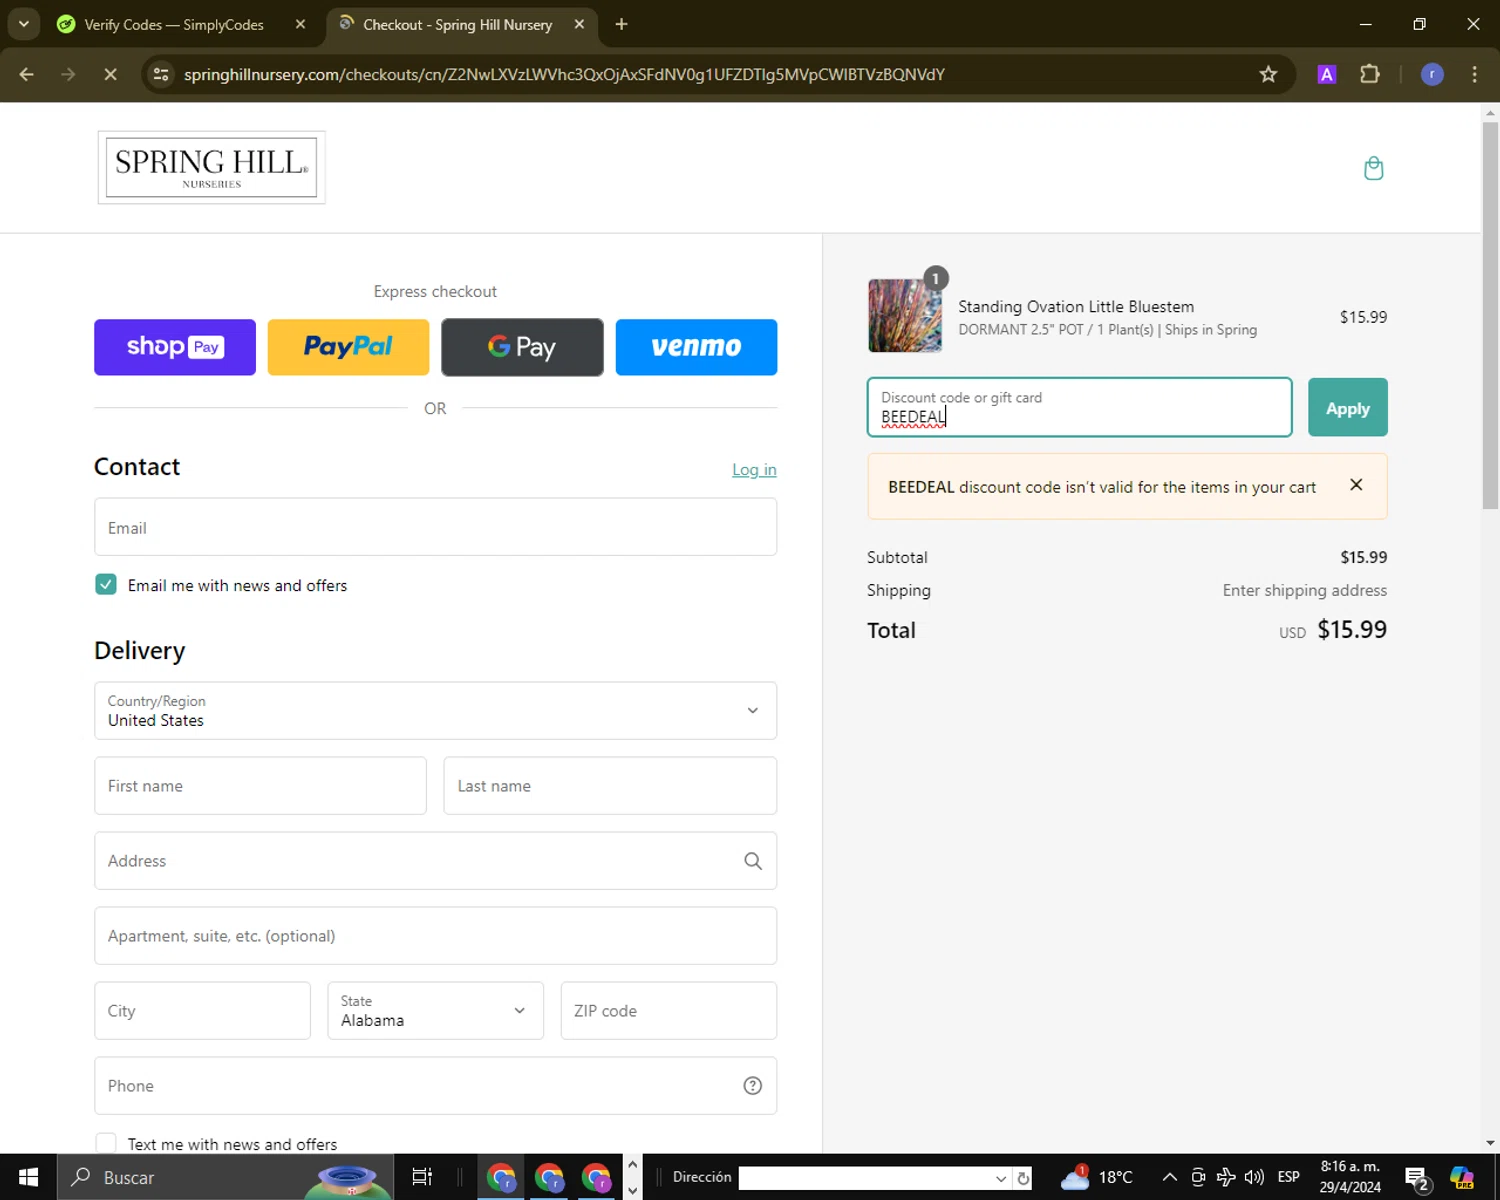Click the airplane mode tray icon
The image size is (1500, 1200).
(x=1226, y=1177)
